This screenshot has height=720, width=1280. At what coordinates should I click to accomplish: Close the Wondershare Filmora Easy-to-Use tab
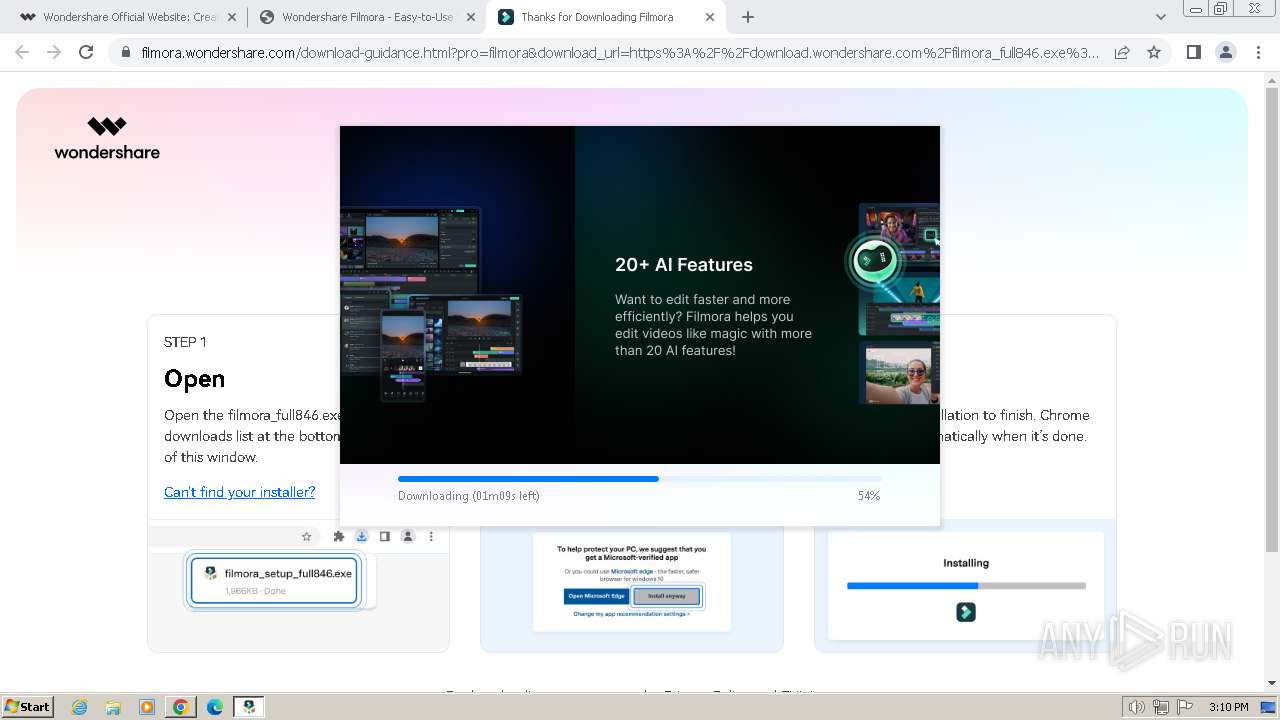click(x=471, y=17)
